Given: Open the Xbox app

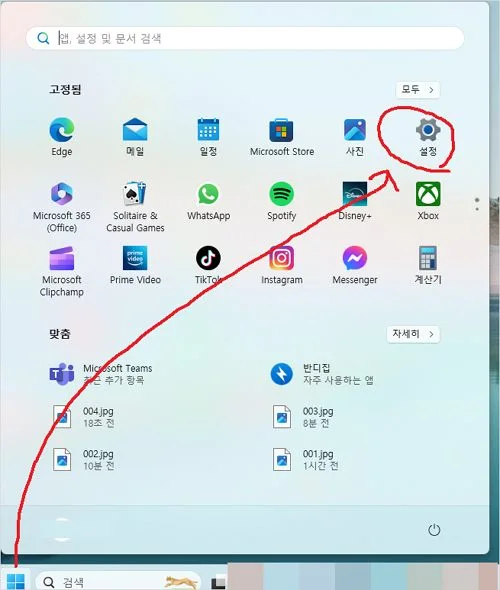Looking at the screenshot, I should click(428, 201).
